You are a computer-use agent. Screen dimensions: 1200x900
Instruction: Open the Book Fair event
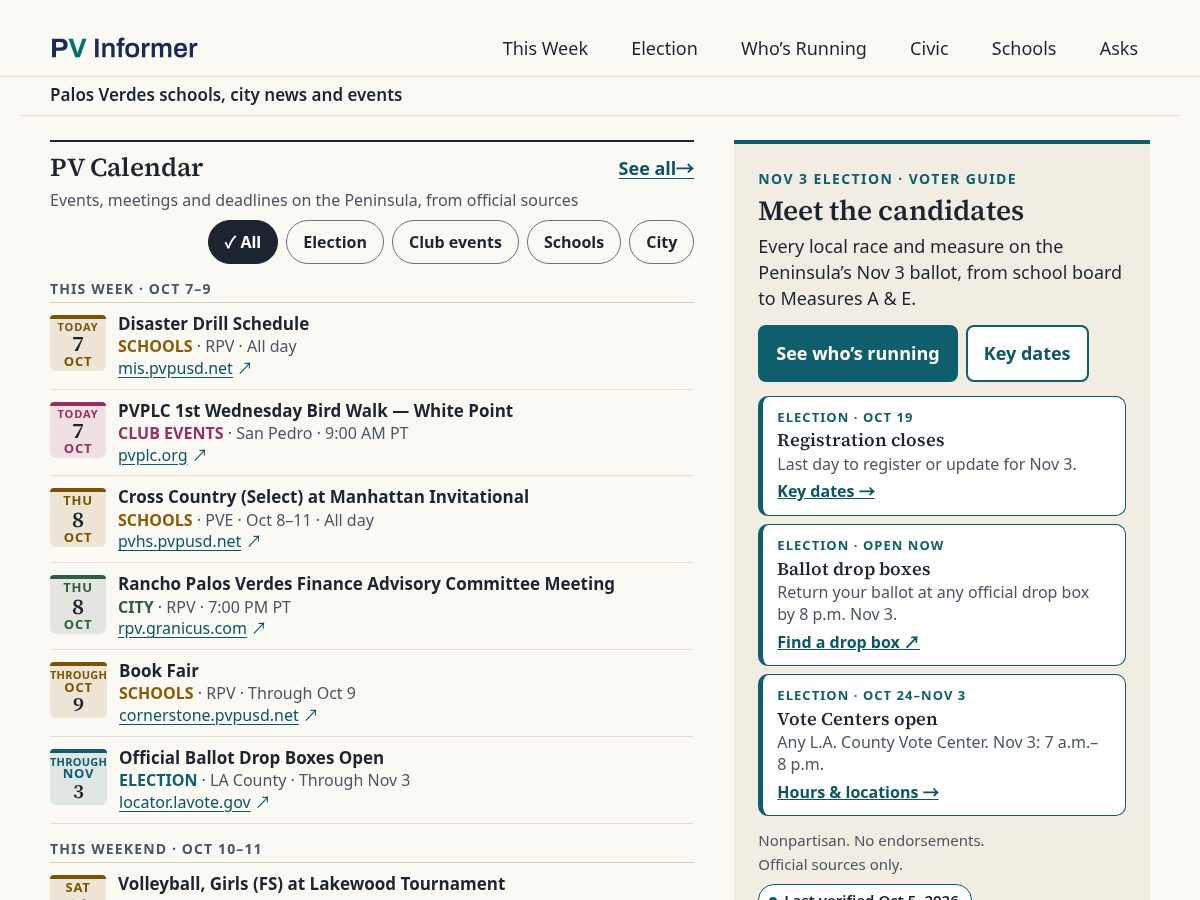[x=159, y=670]
